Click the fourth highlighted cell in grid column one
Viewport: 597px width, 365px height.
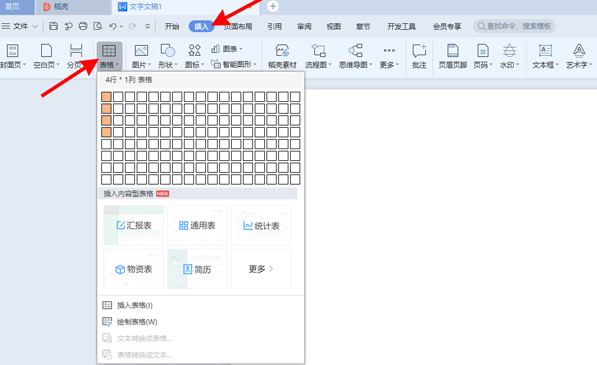[106, 132]
